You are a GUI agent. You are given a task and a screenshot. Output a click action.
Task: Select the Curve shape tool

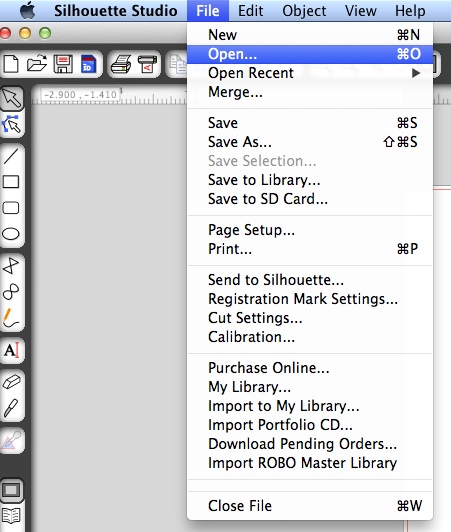pyautogui.click(x=11, y=291)
